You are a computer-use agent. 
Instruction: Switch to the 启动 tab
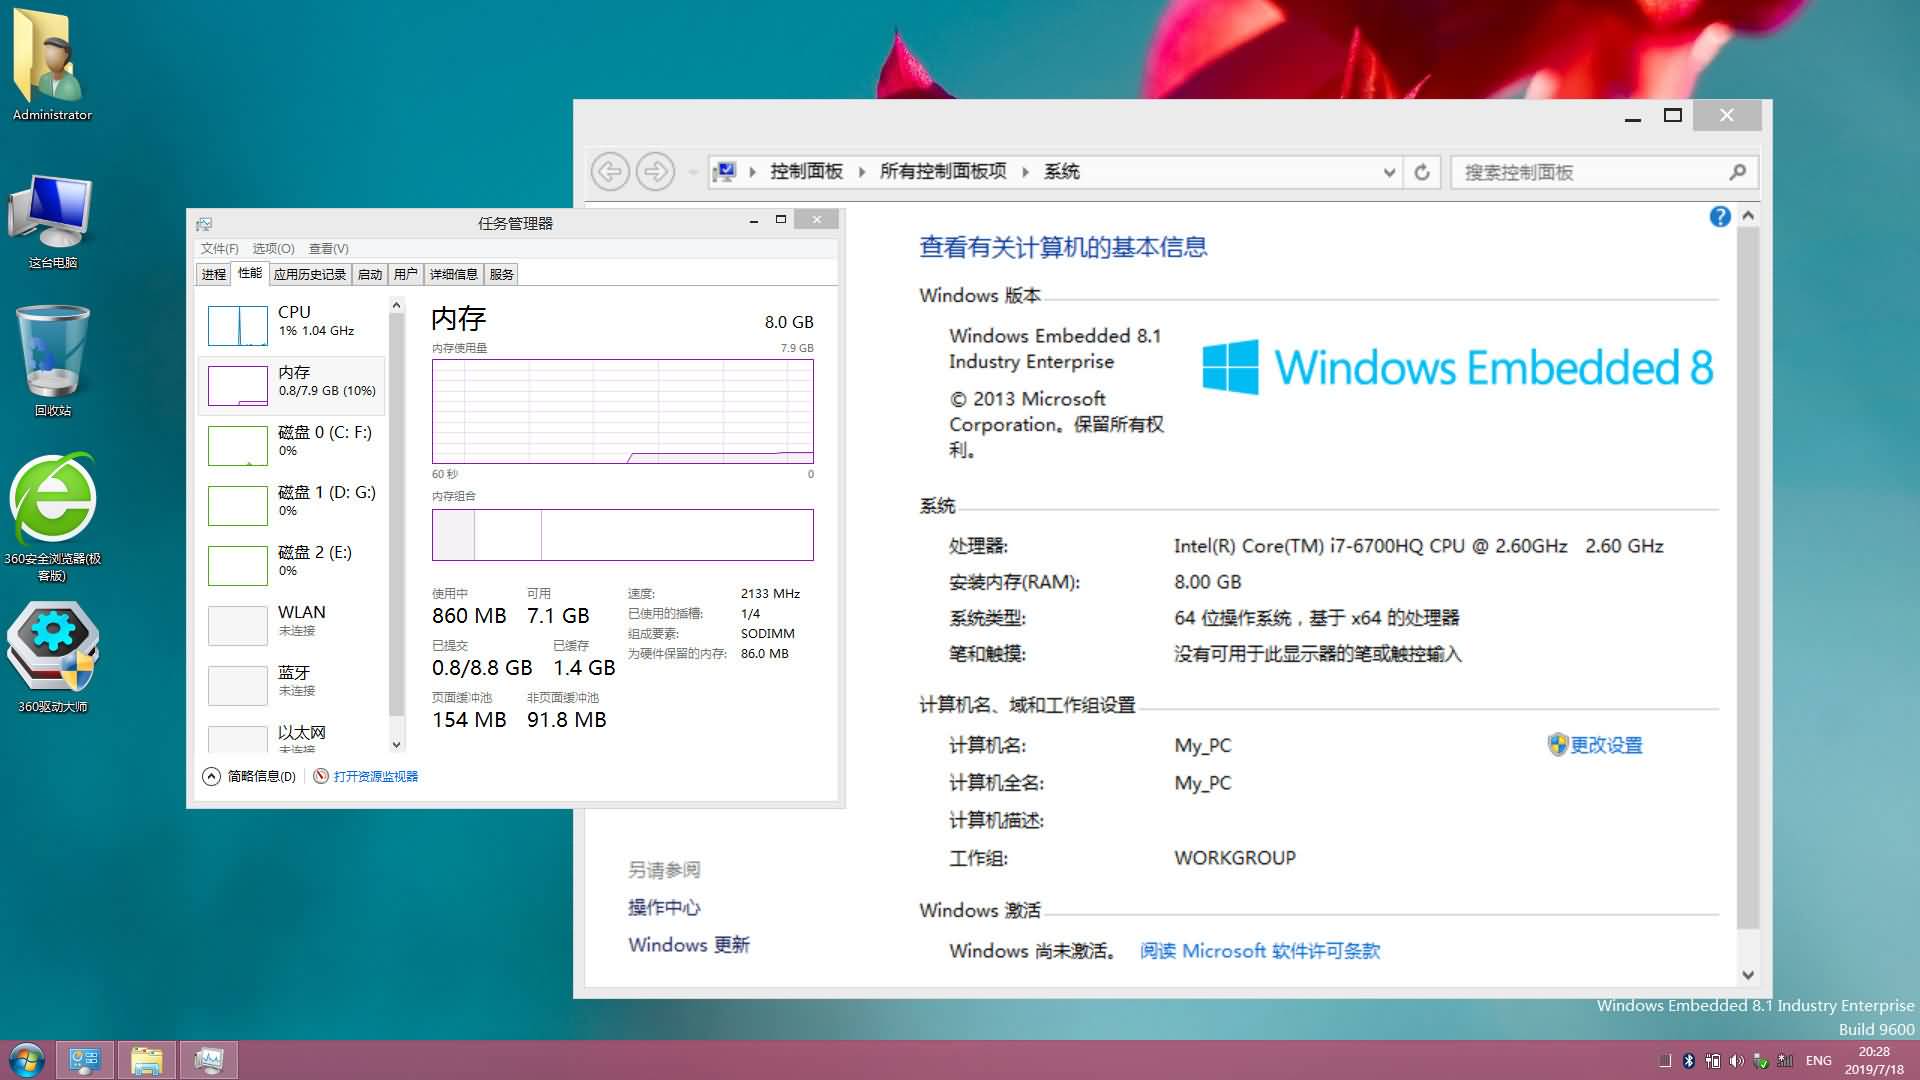pyautogui.click(x=370, y=274)
